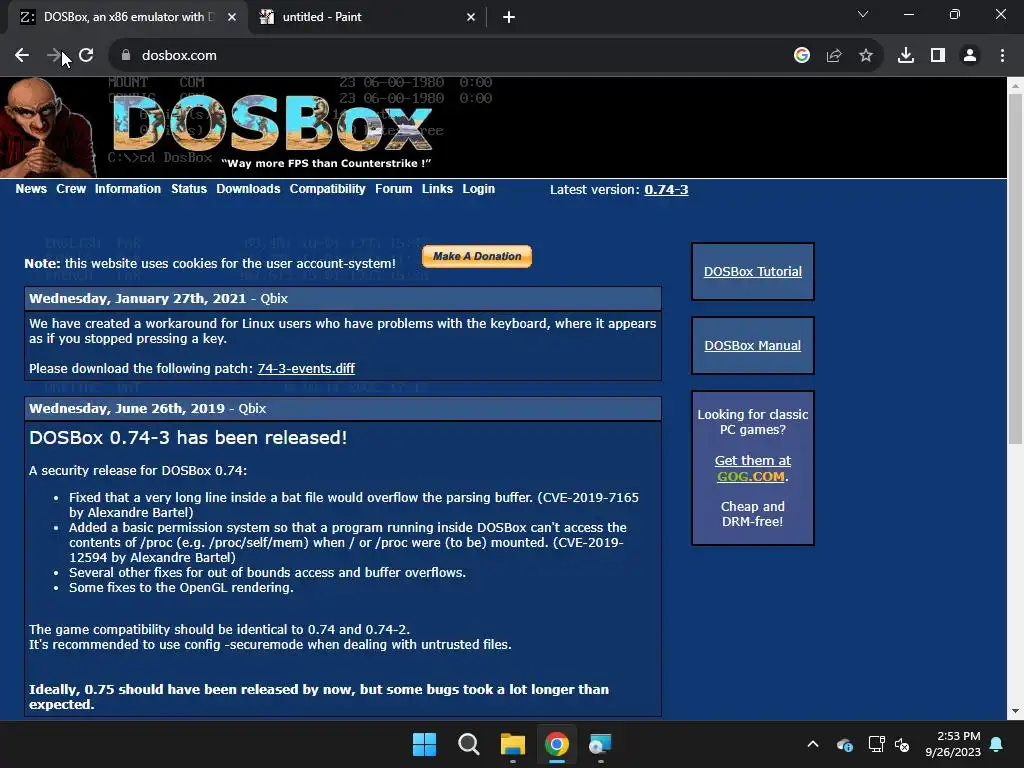This screenshot has height=768, width=1024.
Task: Close the DOSBox tab
Action: point(232,17)
